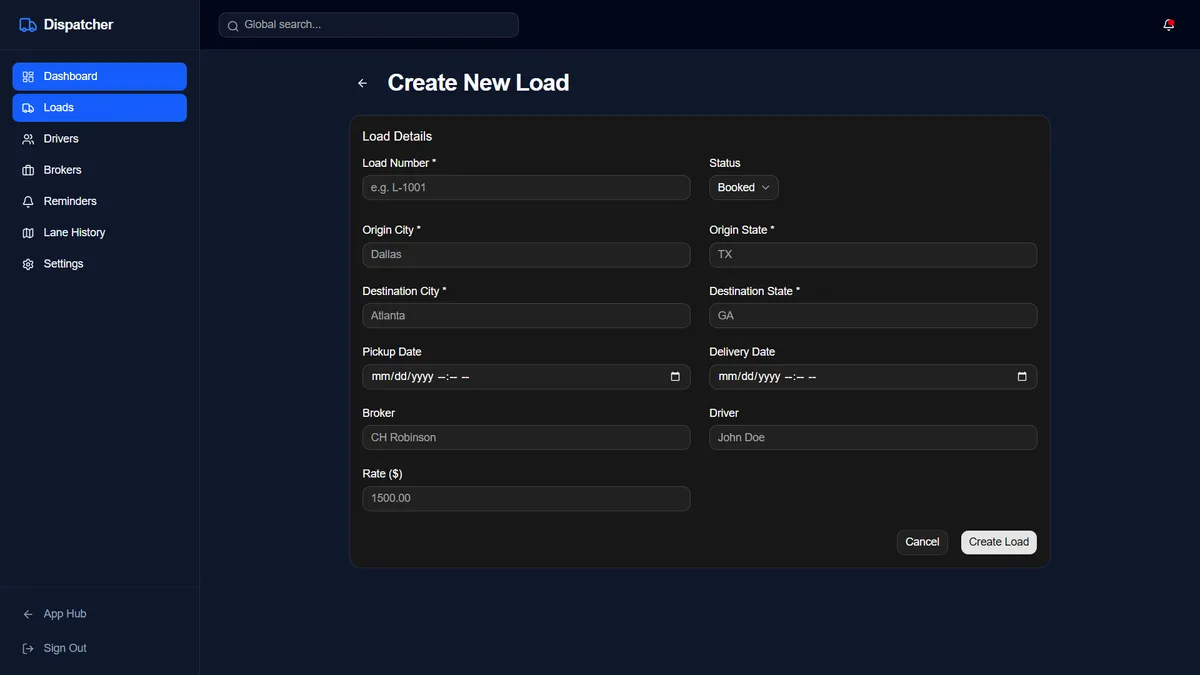Screen dimensions: 1200x675
Task: Click the Settings gear icon
Action: 28,264
